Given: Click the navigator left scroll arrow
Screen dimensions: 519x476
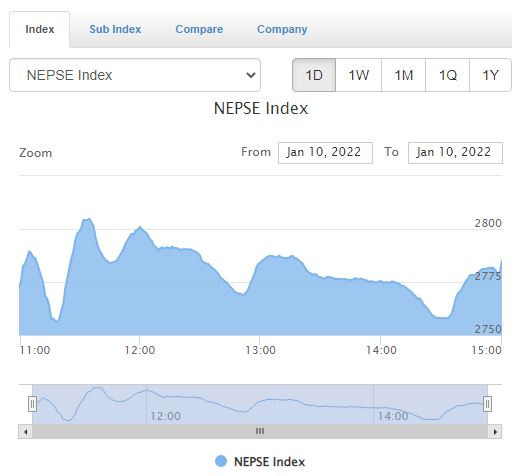Looking at the screenshot, I should 25,432.
